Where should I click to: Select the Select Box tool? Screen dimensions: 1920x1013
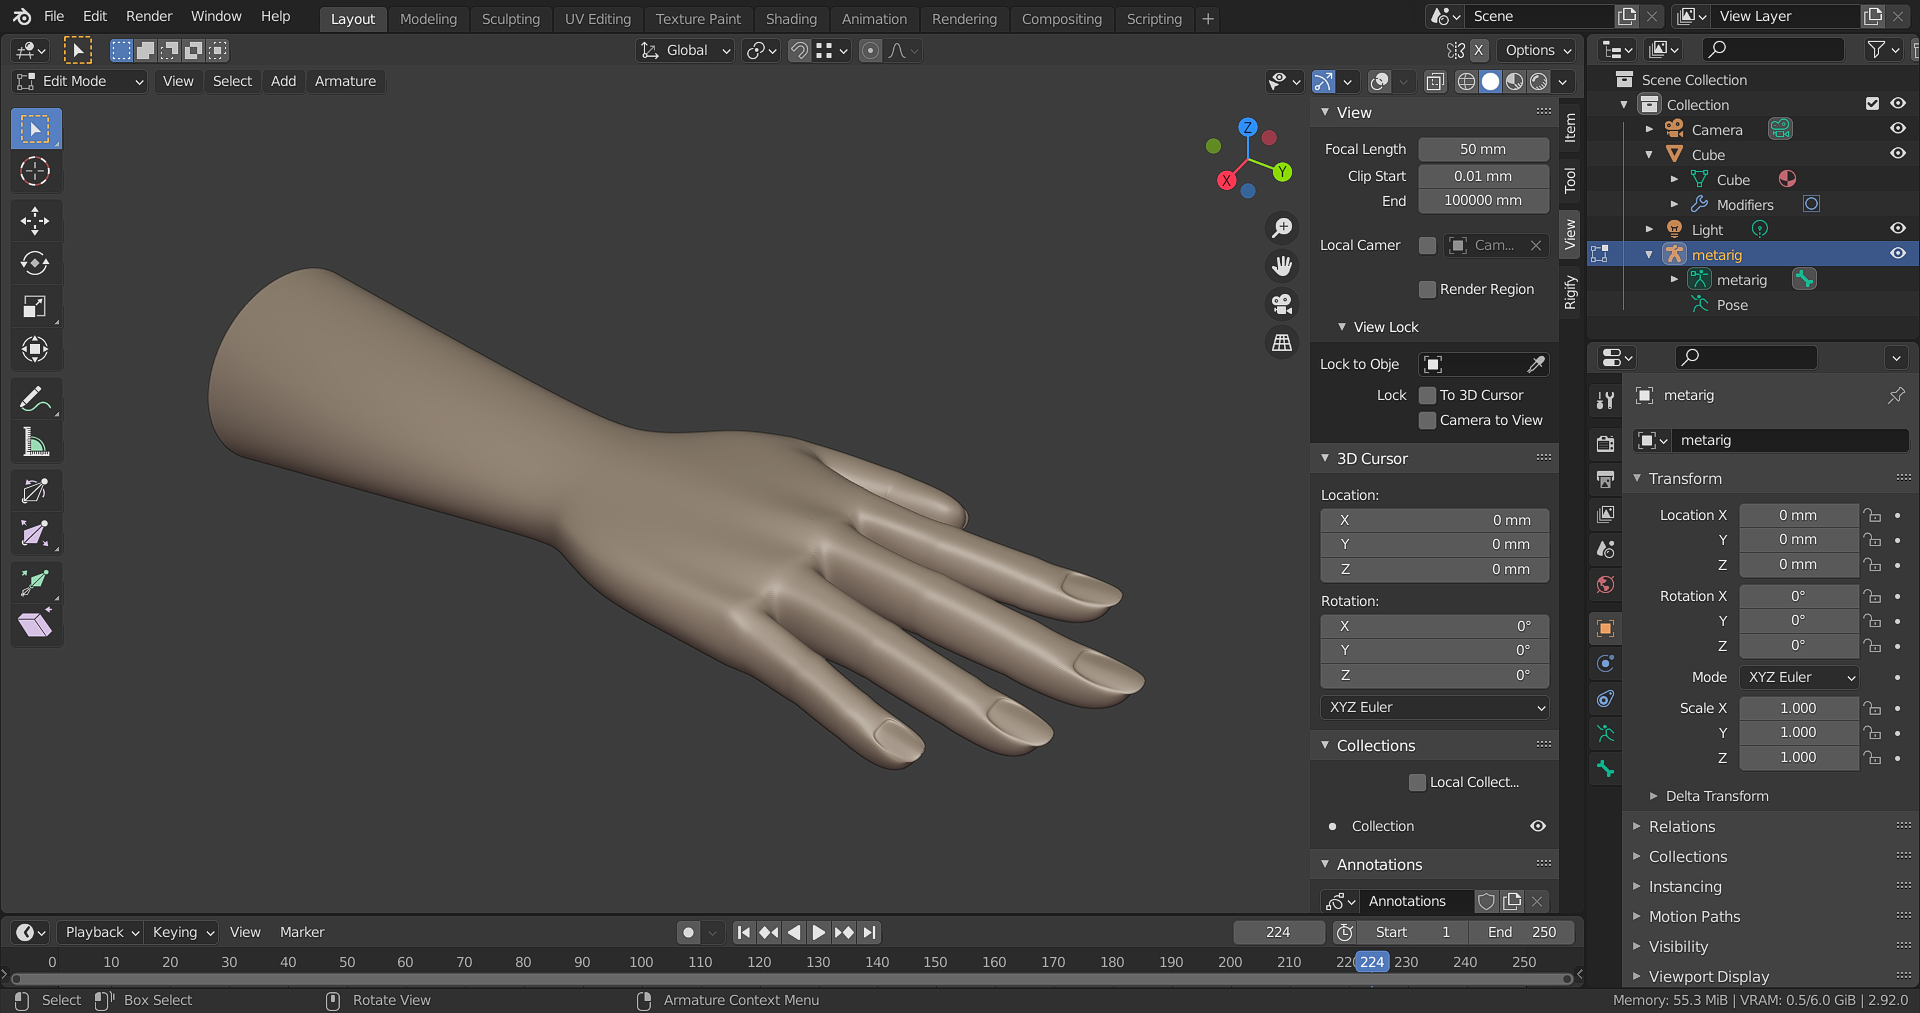click(36, 129)
